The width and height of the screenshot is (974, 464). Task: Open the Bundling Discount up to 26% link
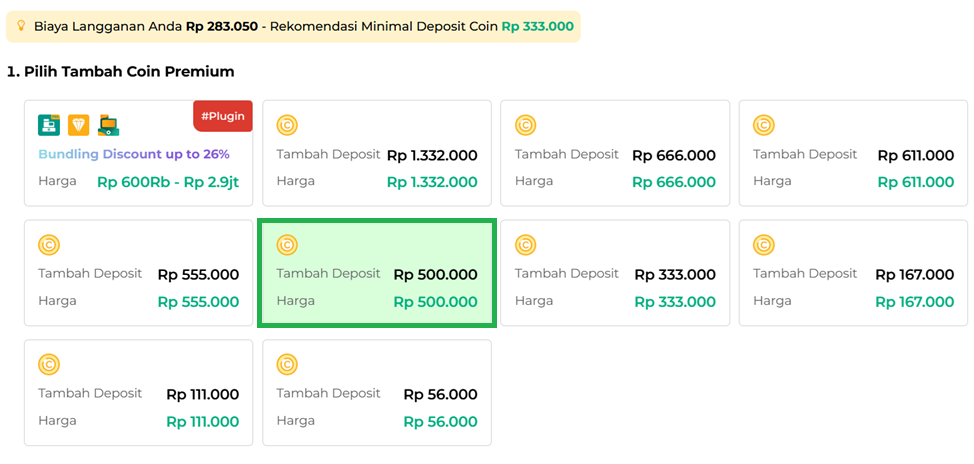tap(134, 154)
